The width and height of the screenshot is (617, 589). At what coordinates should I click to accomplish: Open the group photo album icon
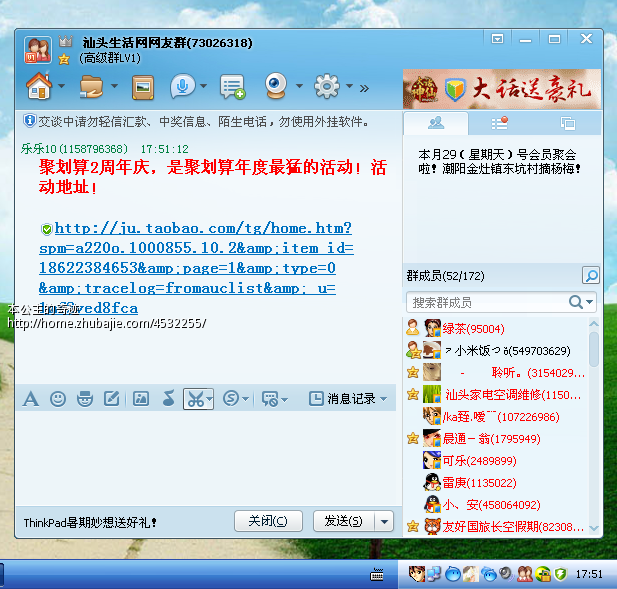tap(142, 87)
